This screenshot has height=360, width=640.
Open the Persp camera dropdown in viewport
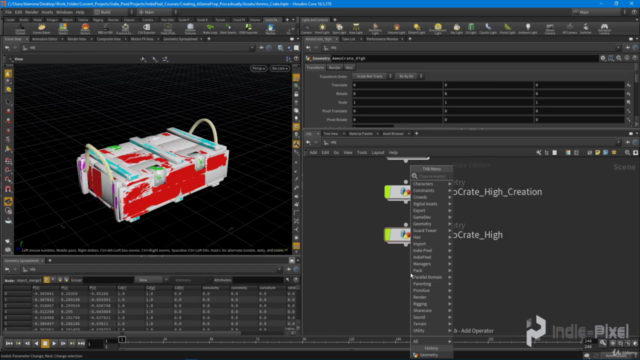[258, 69]
